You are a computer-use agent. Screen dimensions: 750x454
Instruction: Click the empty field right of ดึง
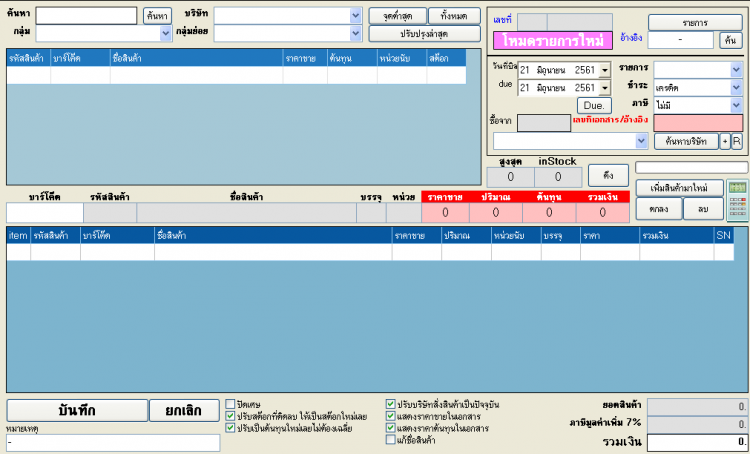[x=691, y=167]
